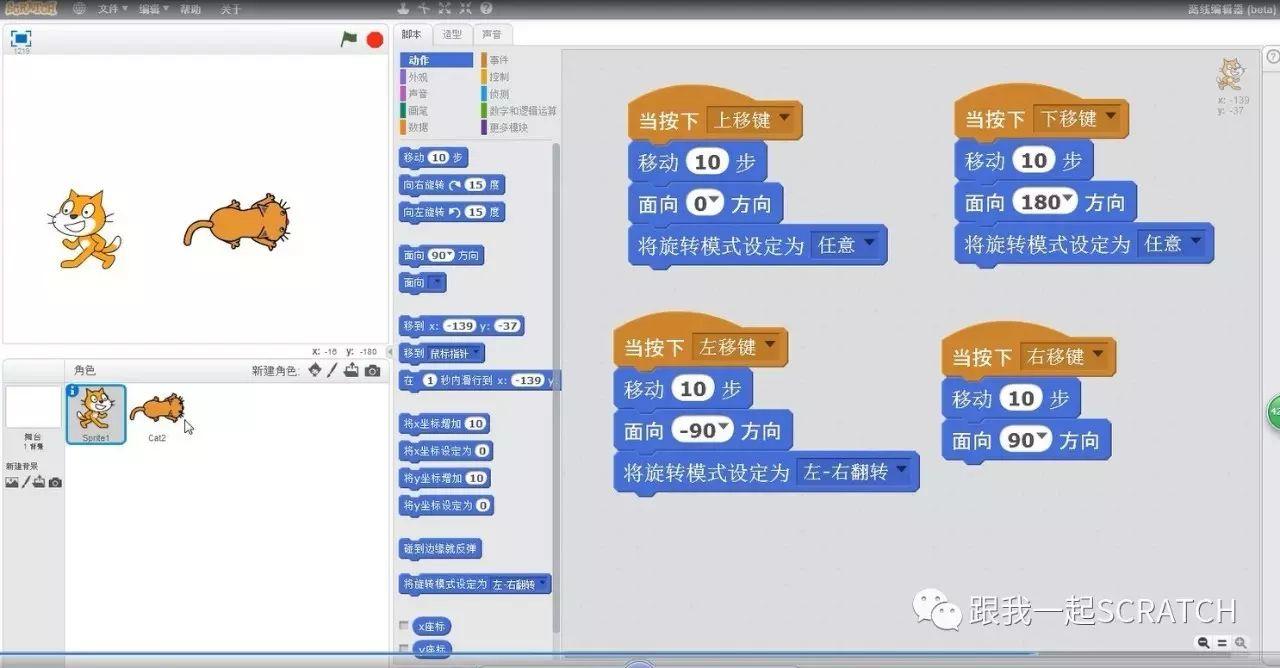
Task: Open direction dropdown showing 180
Action: pyautogui.click(x=1068, y=201)
